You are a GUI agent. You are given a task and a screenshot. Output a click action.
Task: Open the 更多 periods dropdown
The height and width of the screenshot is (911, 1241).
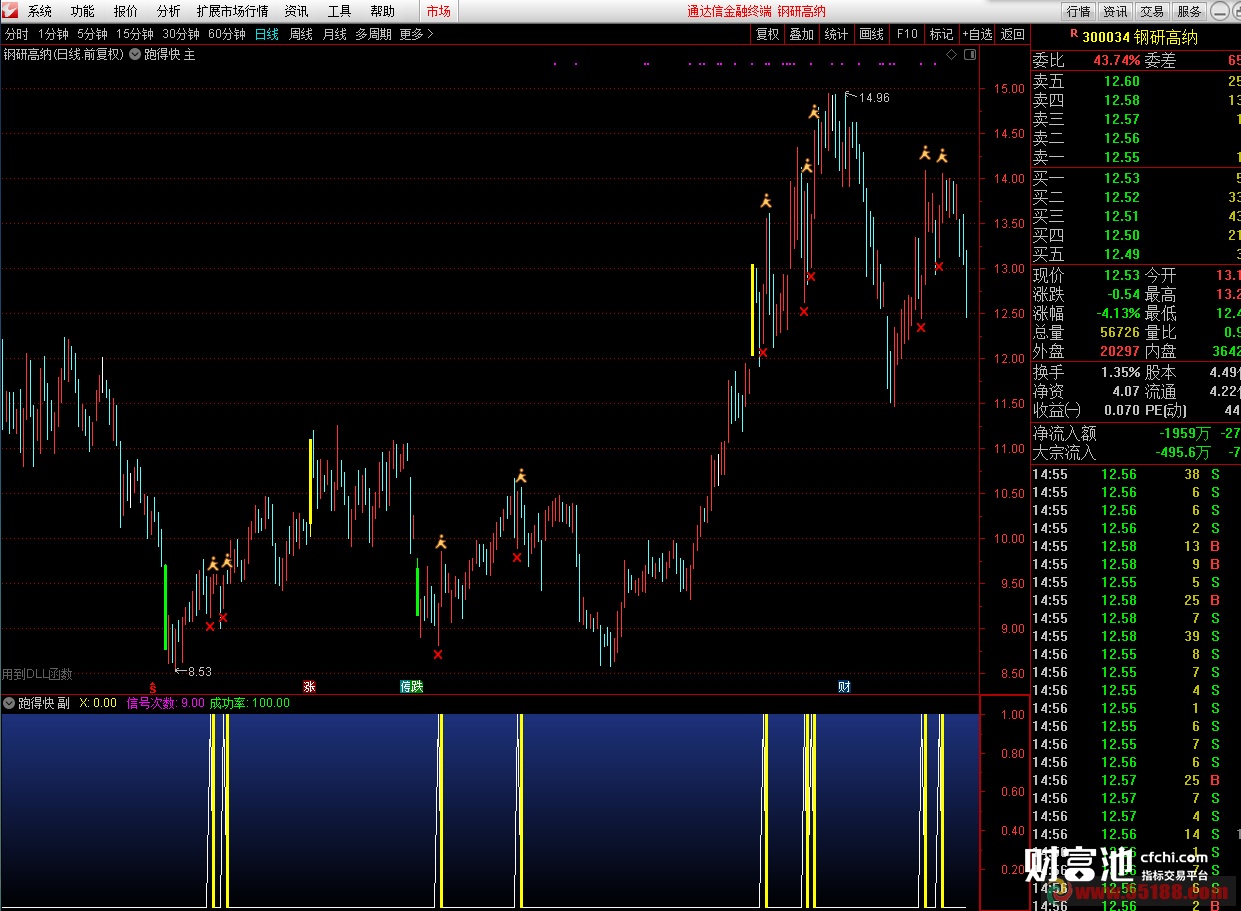pos(416,34)
